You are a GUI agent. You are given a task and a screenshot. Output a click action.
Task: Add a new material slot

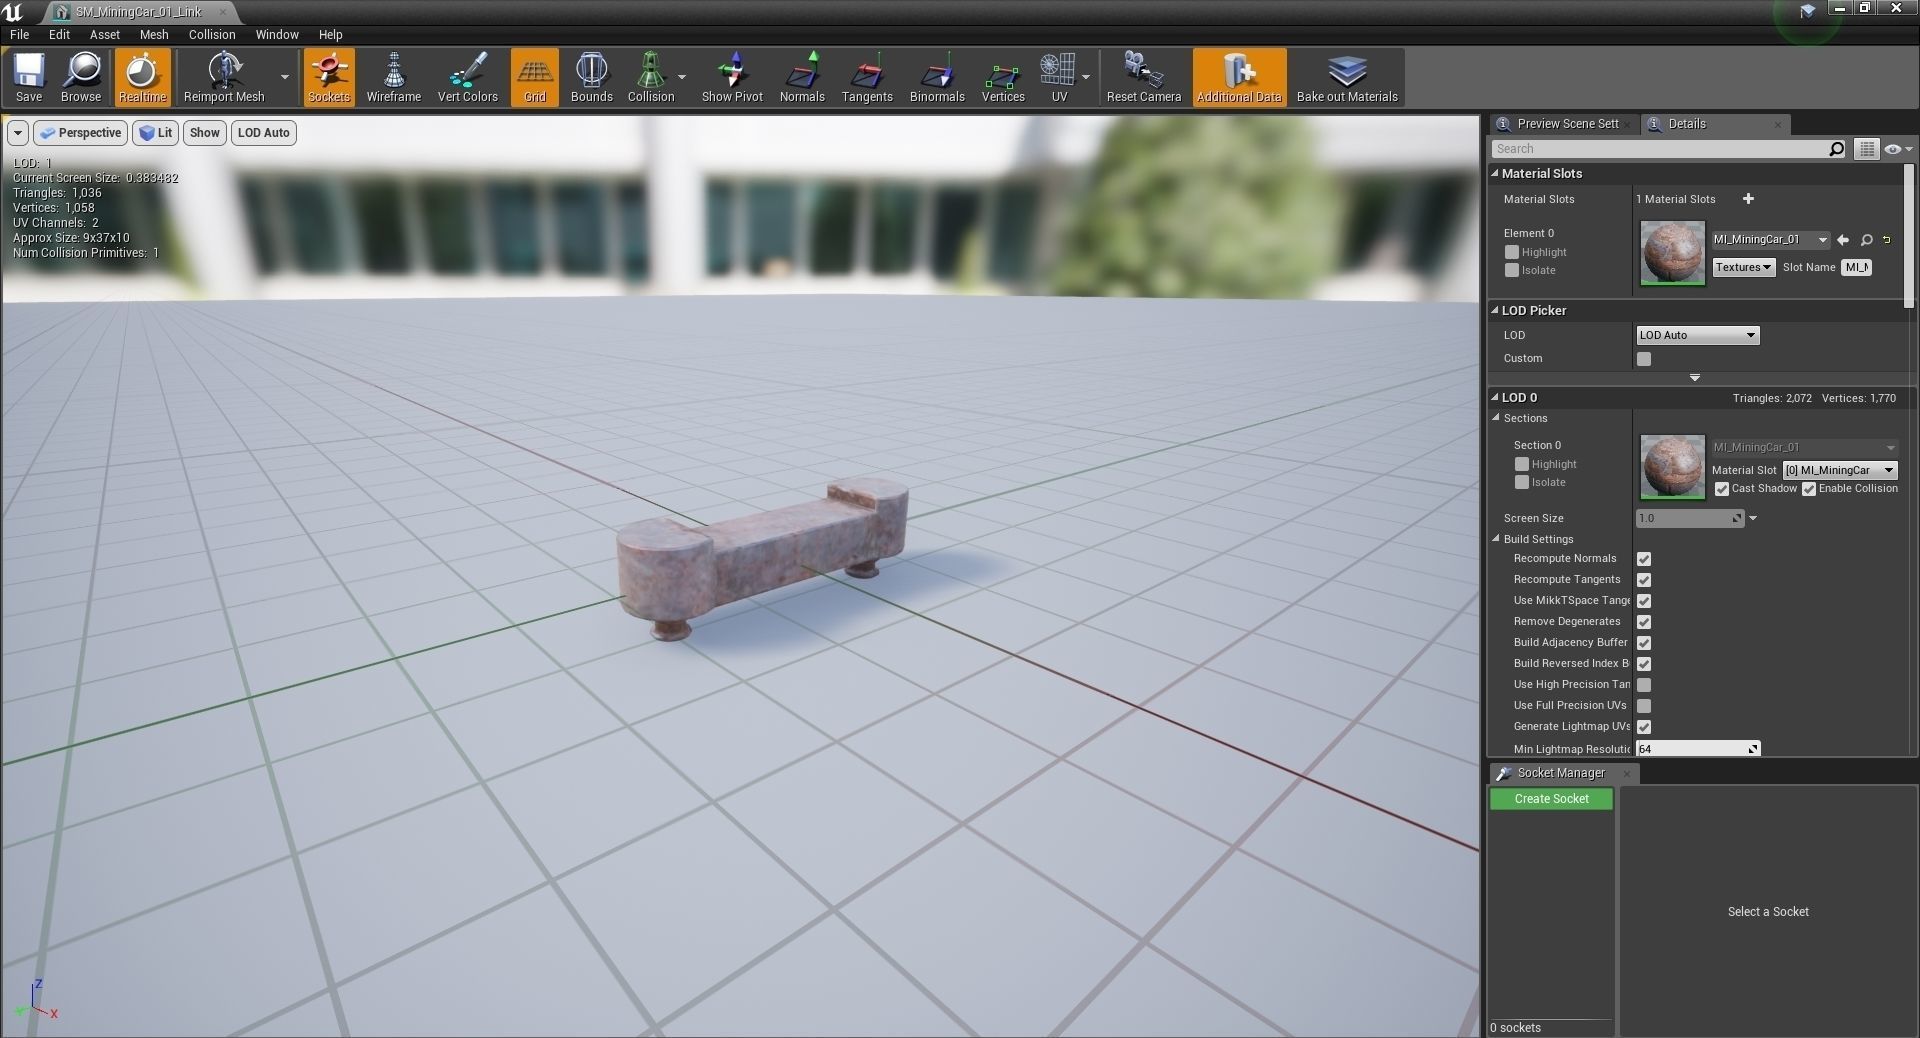pyautogui.click(x=1748, y=199)
